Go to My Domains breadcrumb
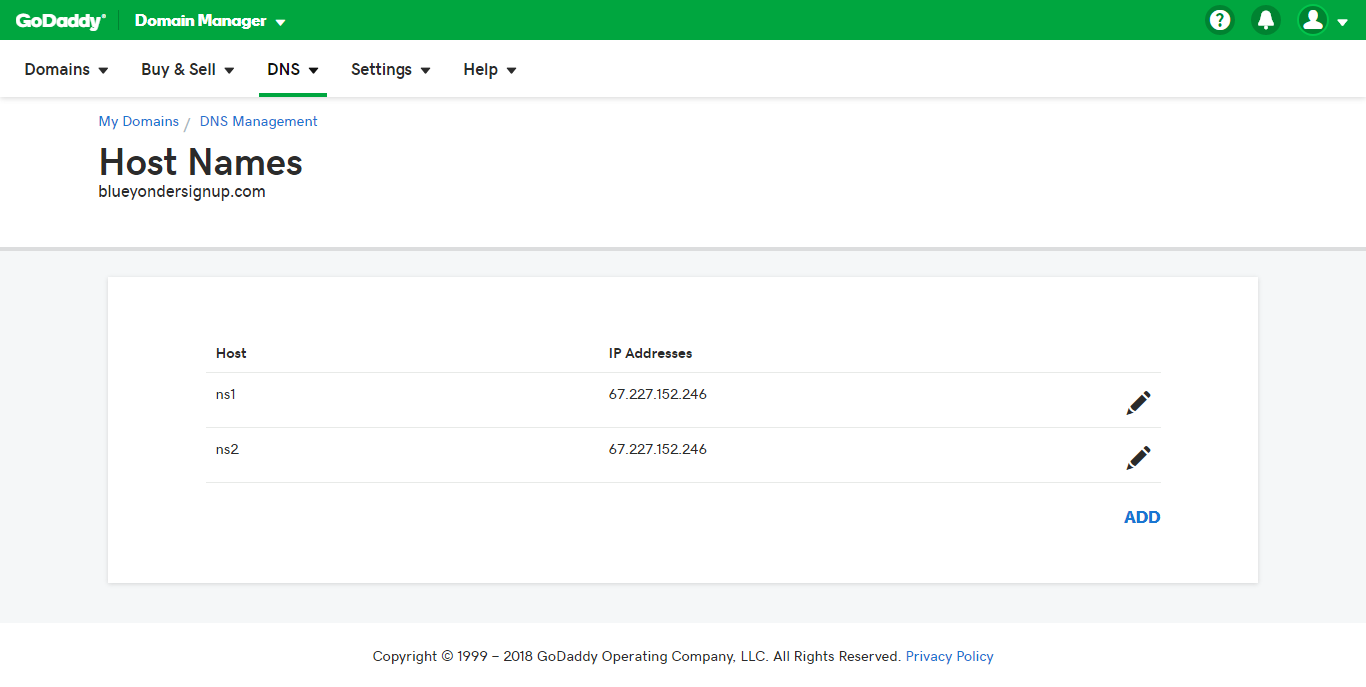This screenshot has height=687, width=1366. (x=138, y=121)
